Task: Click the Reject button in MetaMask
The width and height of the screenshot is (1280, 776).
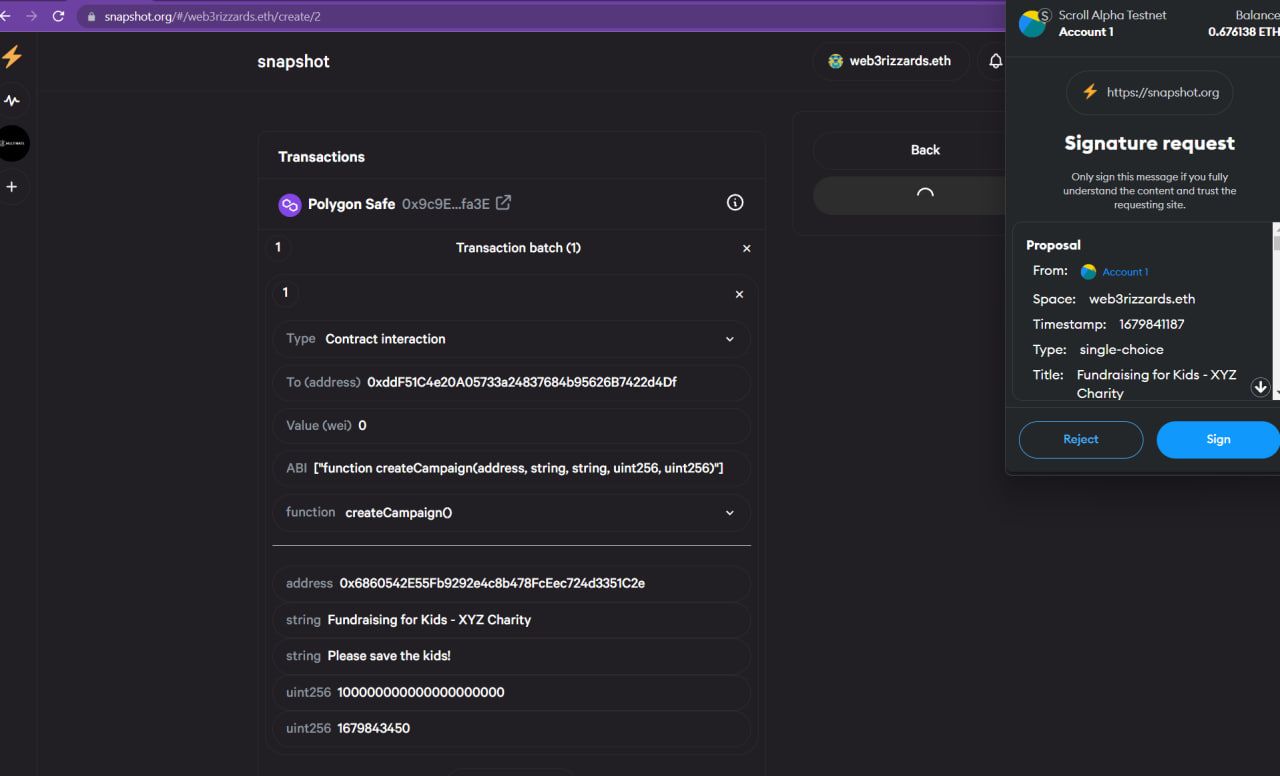Action: coord(1080,439)
